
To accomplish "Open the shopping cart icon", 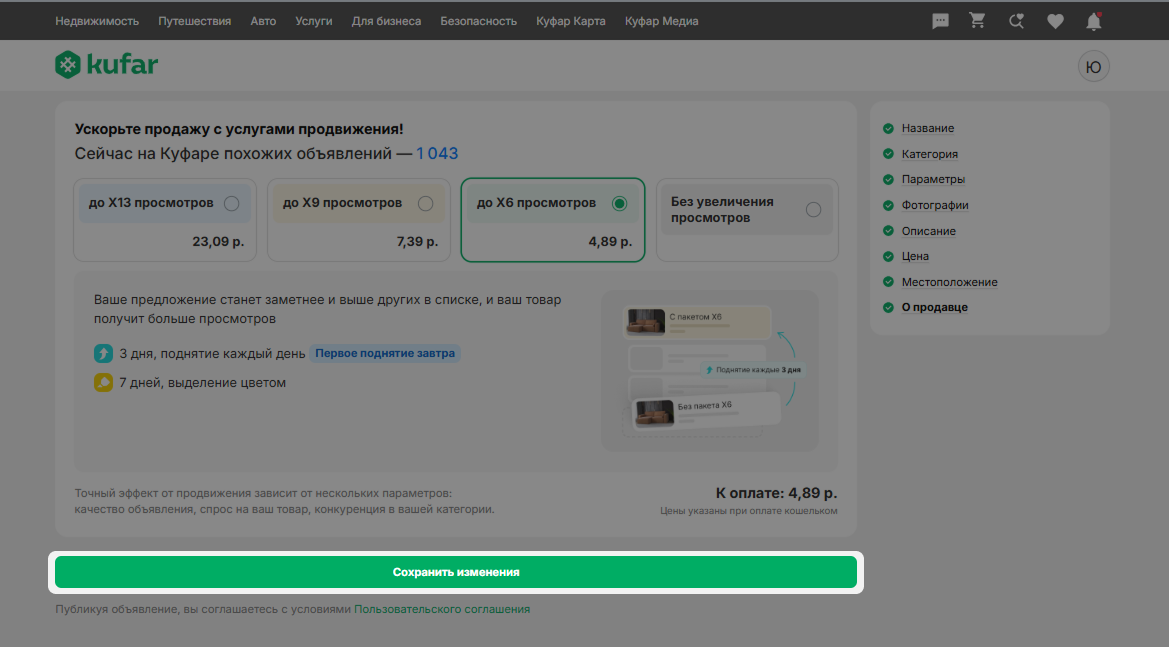I will (977, 21).
